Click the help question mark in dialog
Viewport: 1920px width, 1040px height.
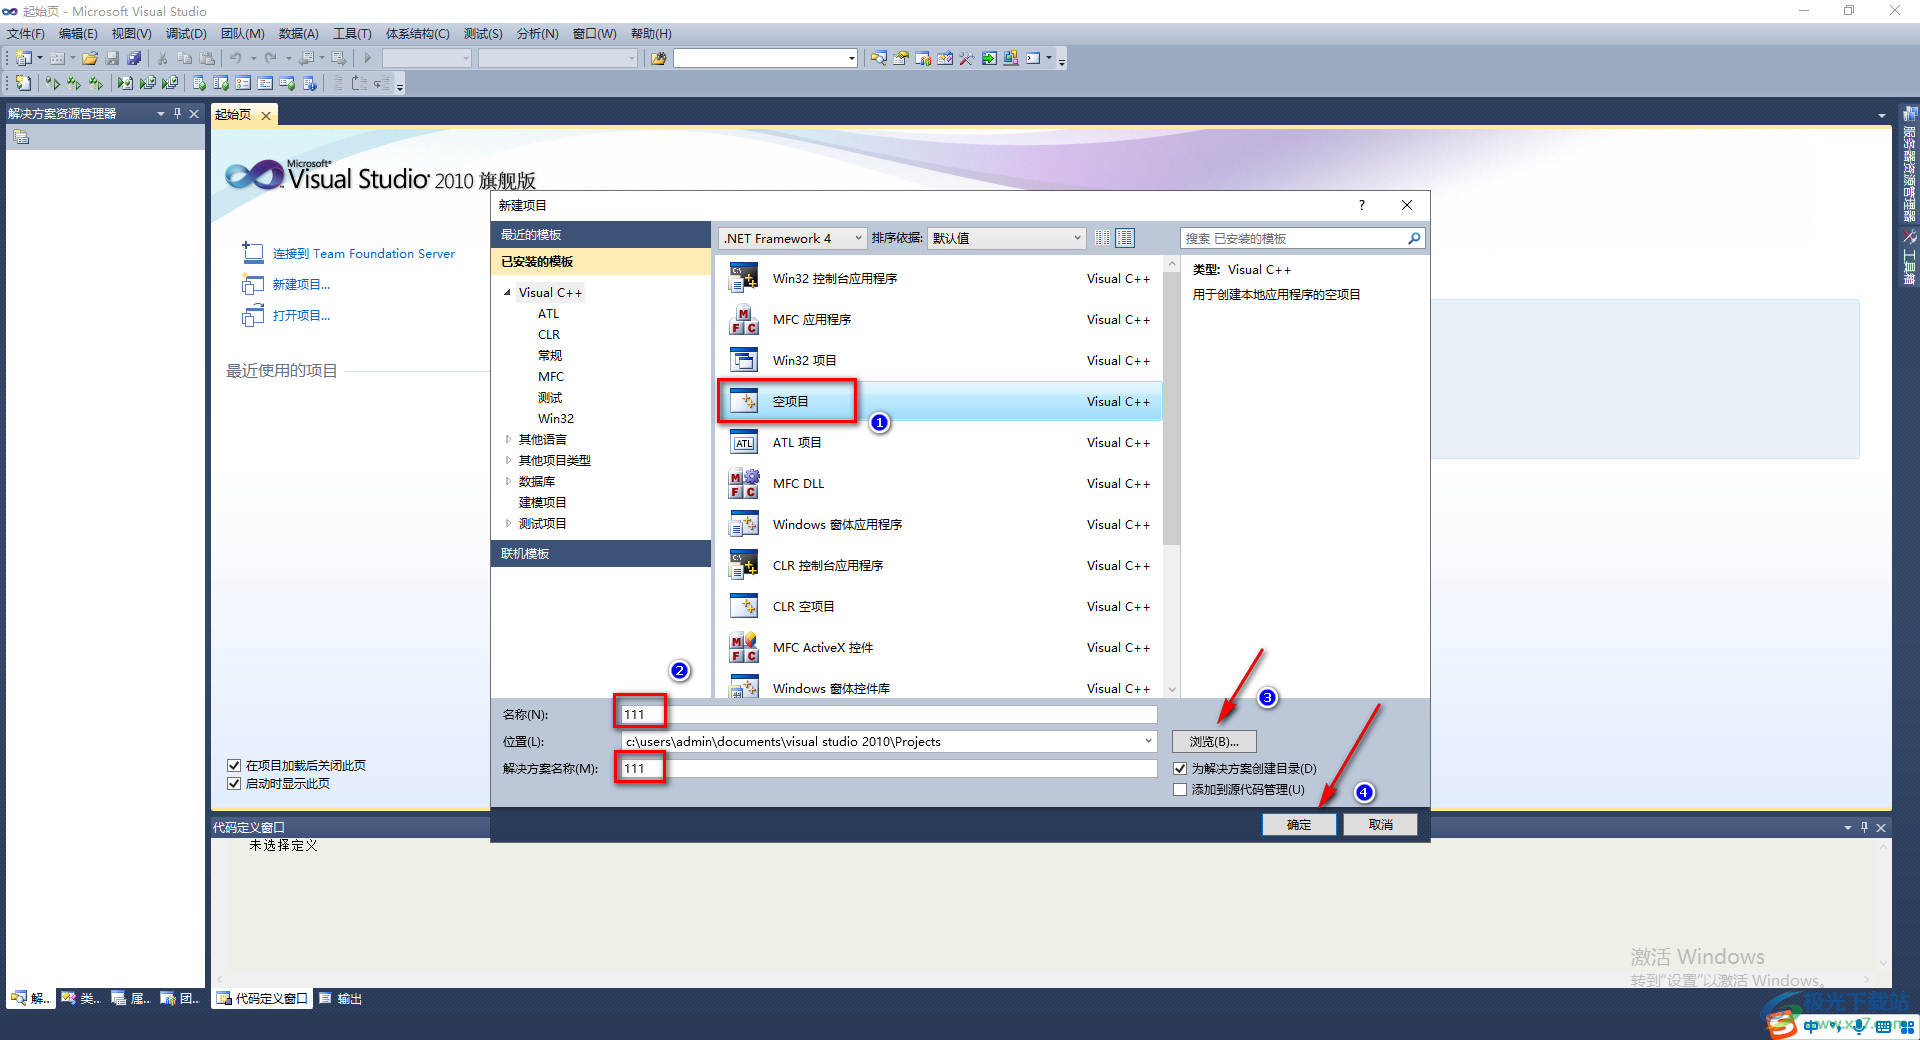(1361, 205)
